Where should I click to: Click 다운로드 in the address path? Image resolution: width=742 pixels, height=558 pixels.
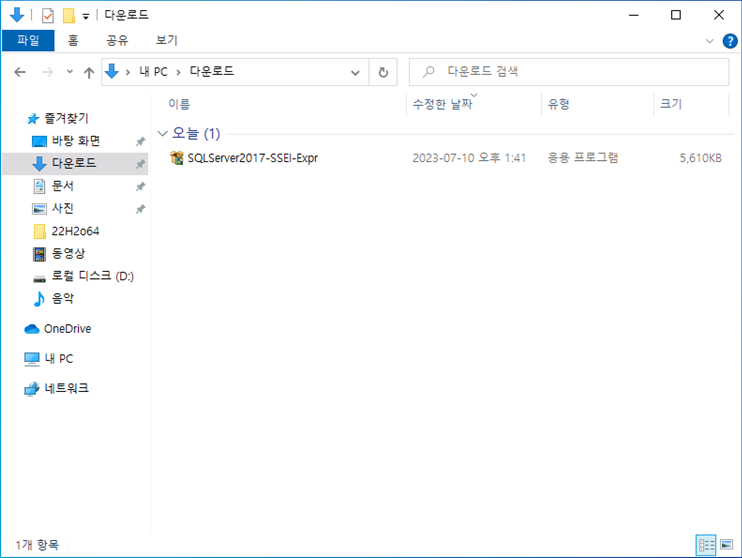(x=212, y=71)
